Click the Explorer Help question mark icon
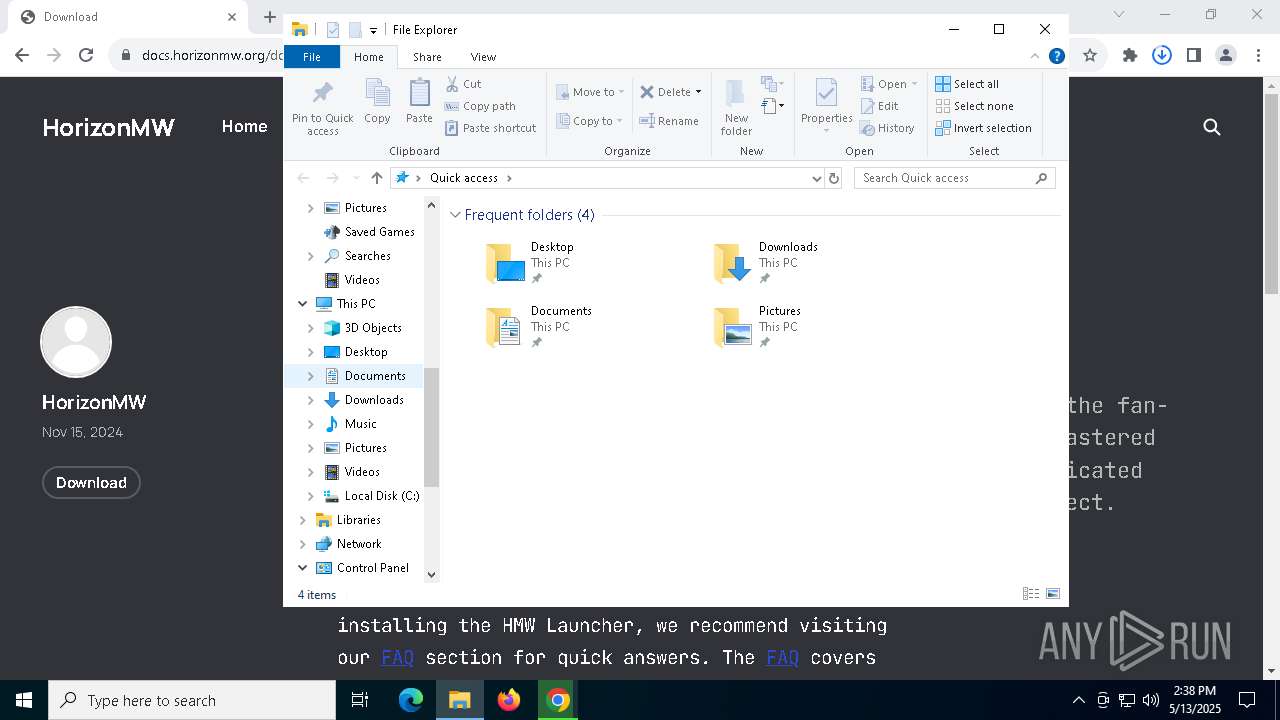Screen dimensions: 1280x720 pos(1056,57)
